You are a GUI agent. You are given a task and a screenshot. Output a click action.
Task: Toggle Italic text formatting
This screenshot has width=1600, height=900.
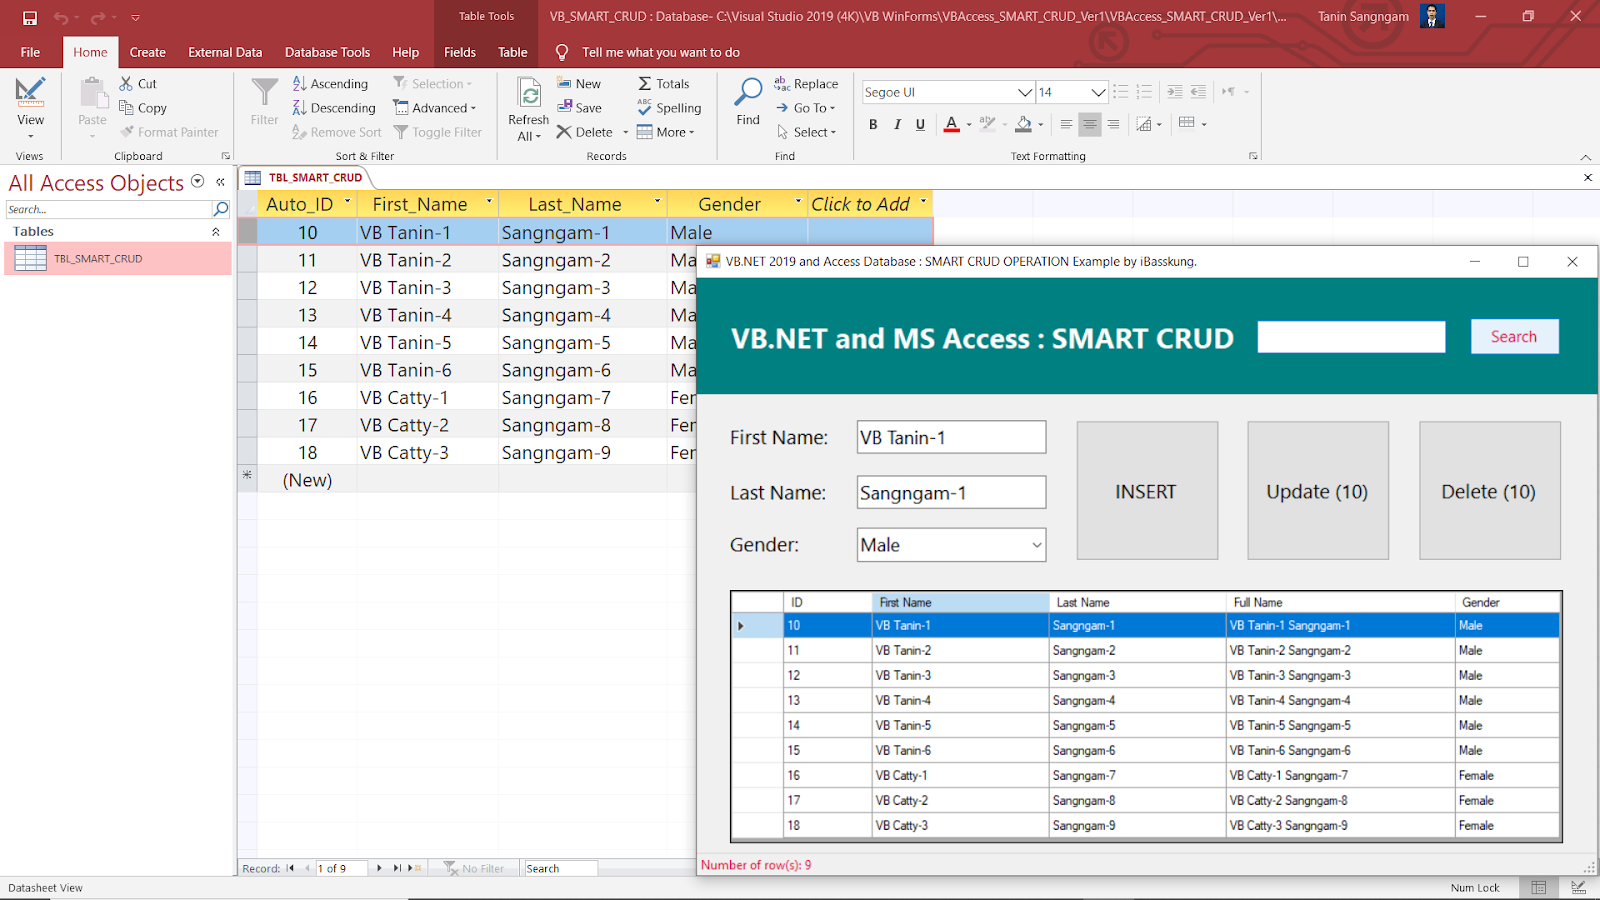[897, 125]
